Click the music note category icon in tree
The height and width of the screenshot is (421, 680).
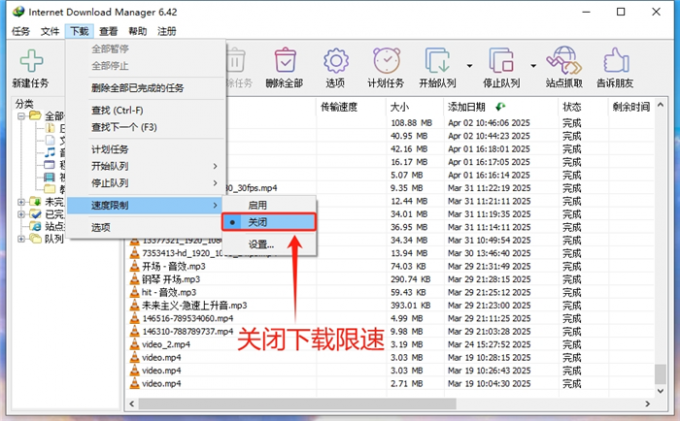(x=50, y=152)
